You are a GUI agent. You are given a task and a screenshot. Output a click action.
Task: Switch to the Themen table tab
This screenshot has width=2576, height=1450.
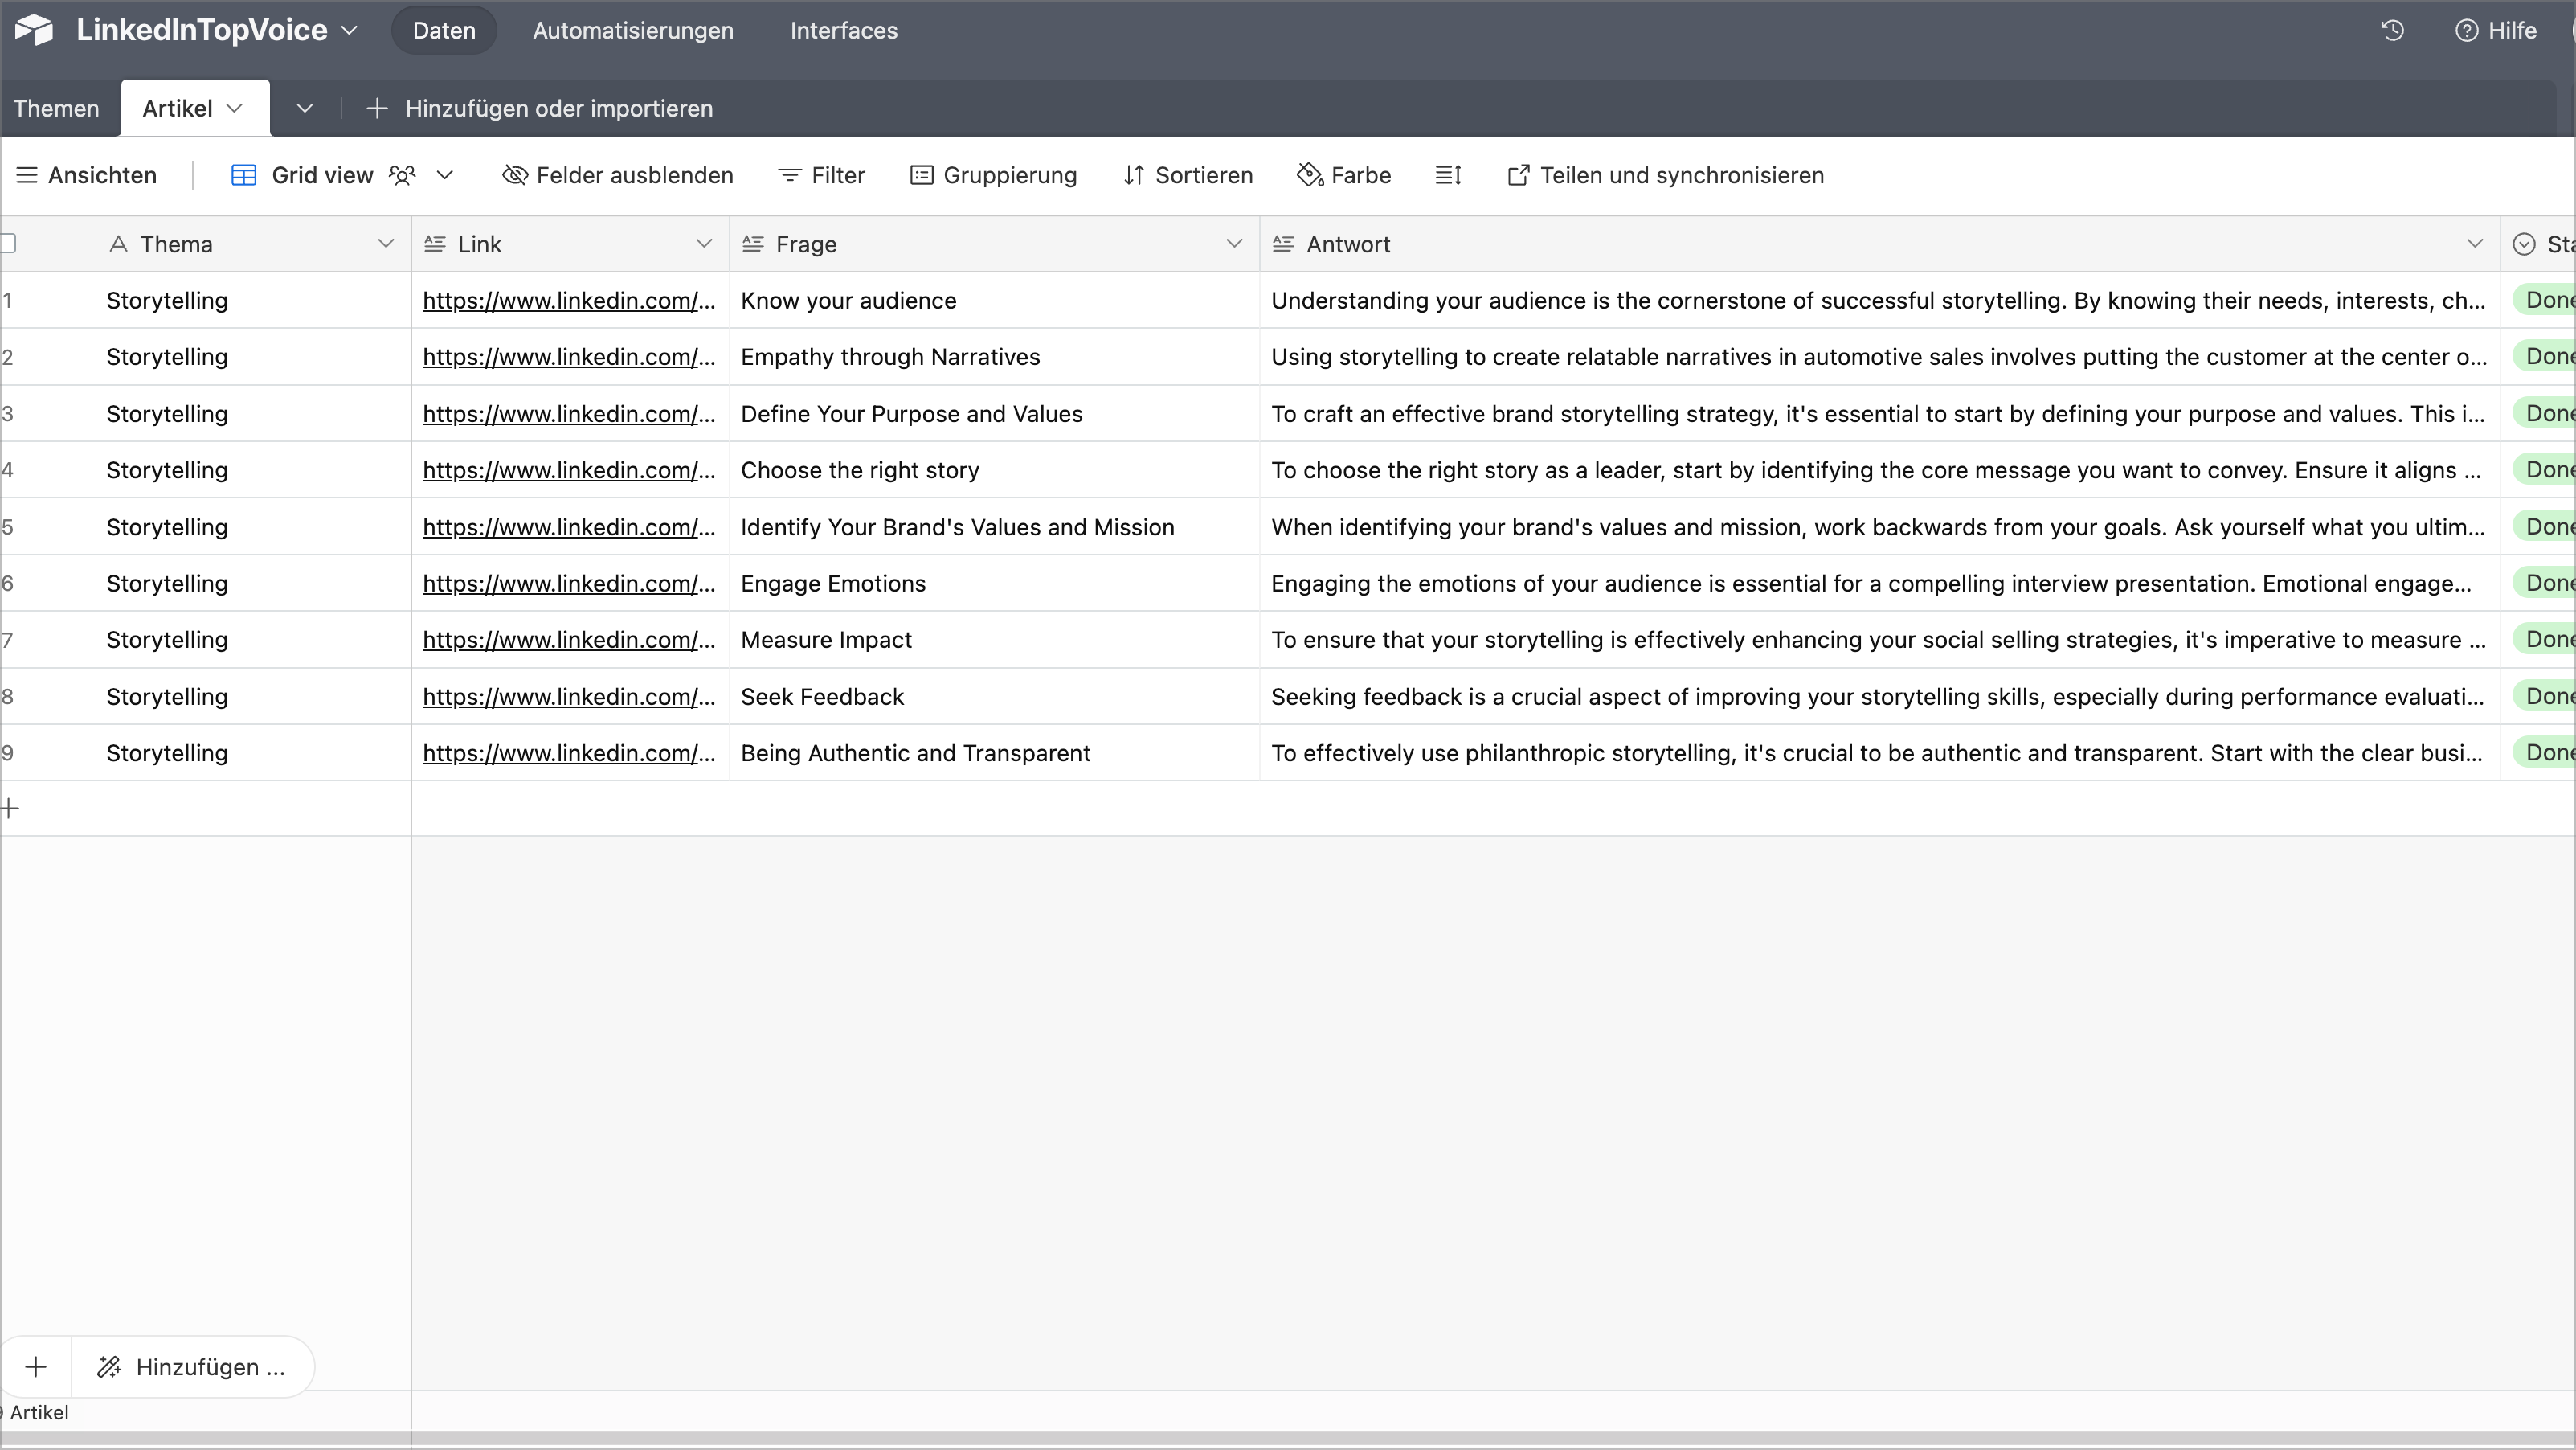[x=56, y=108]
